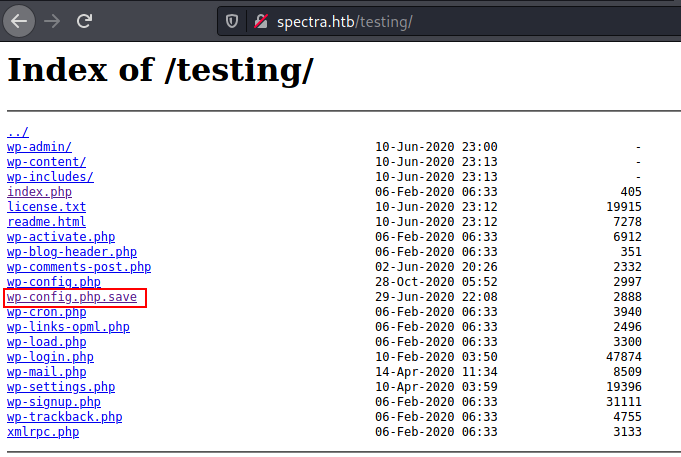681x457 pixels.
Task: Click the forward navigation arrow
Action: [x=52, y=21]
